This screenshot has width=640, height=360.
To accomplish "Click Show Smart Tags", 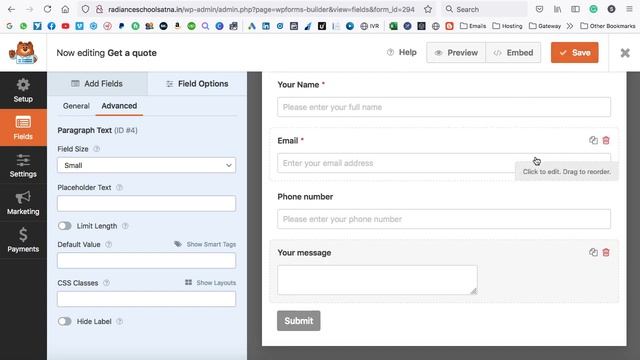I will coord(205,244).
